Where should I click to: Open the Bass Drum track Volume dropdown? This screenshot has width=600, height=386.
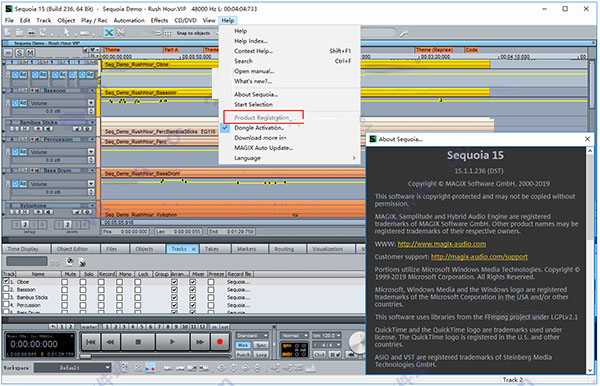[x=91, y=184]
